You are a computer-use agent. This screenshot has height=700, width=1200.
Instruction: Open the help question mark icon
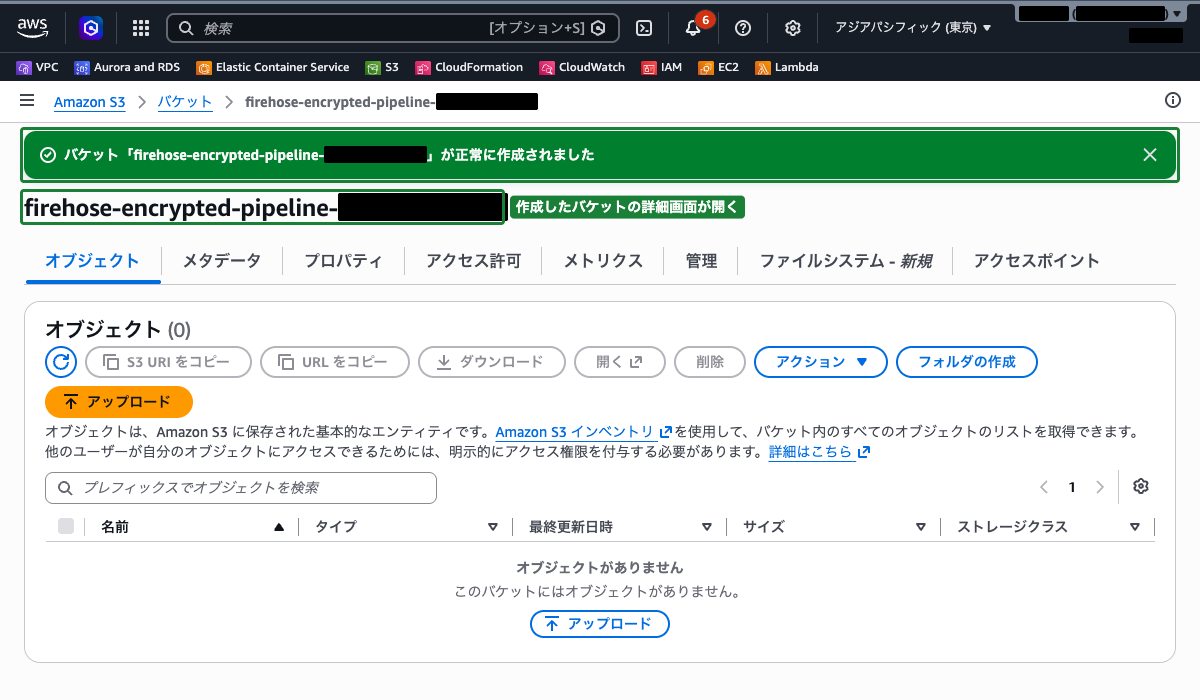(x=743, y=28)
